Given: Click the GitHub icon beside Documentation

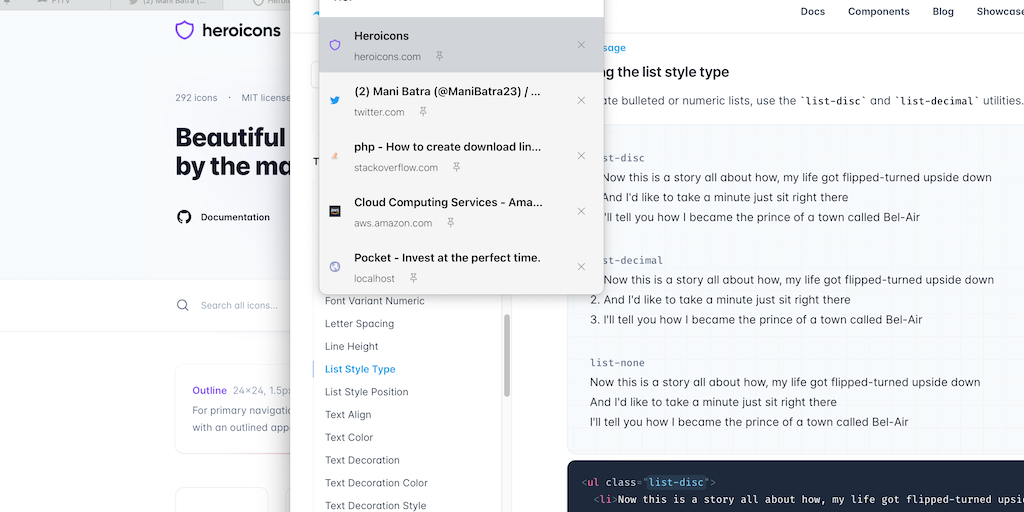Looking at the screenshot, I should coord(184,217).
